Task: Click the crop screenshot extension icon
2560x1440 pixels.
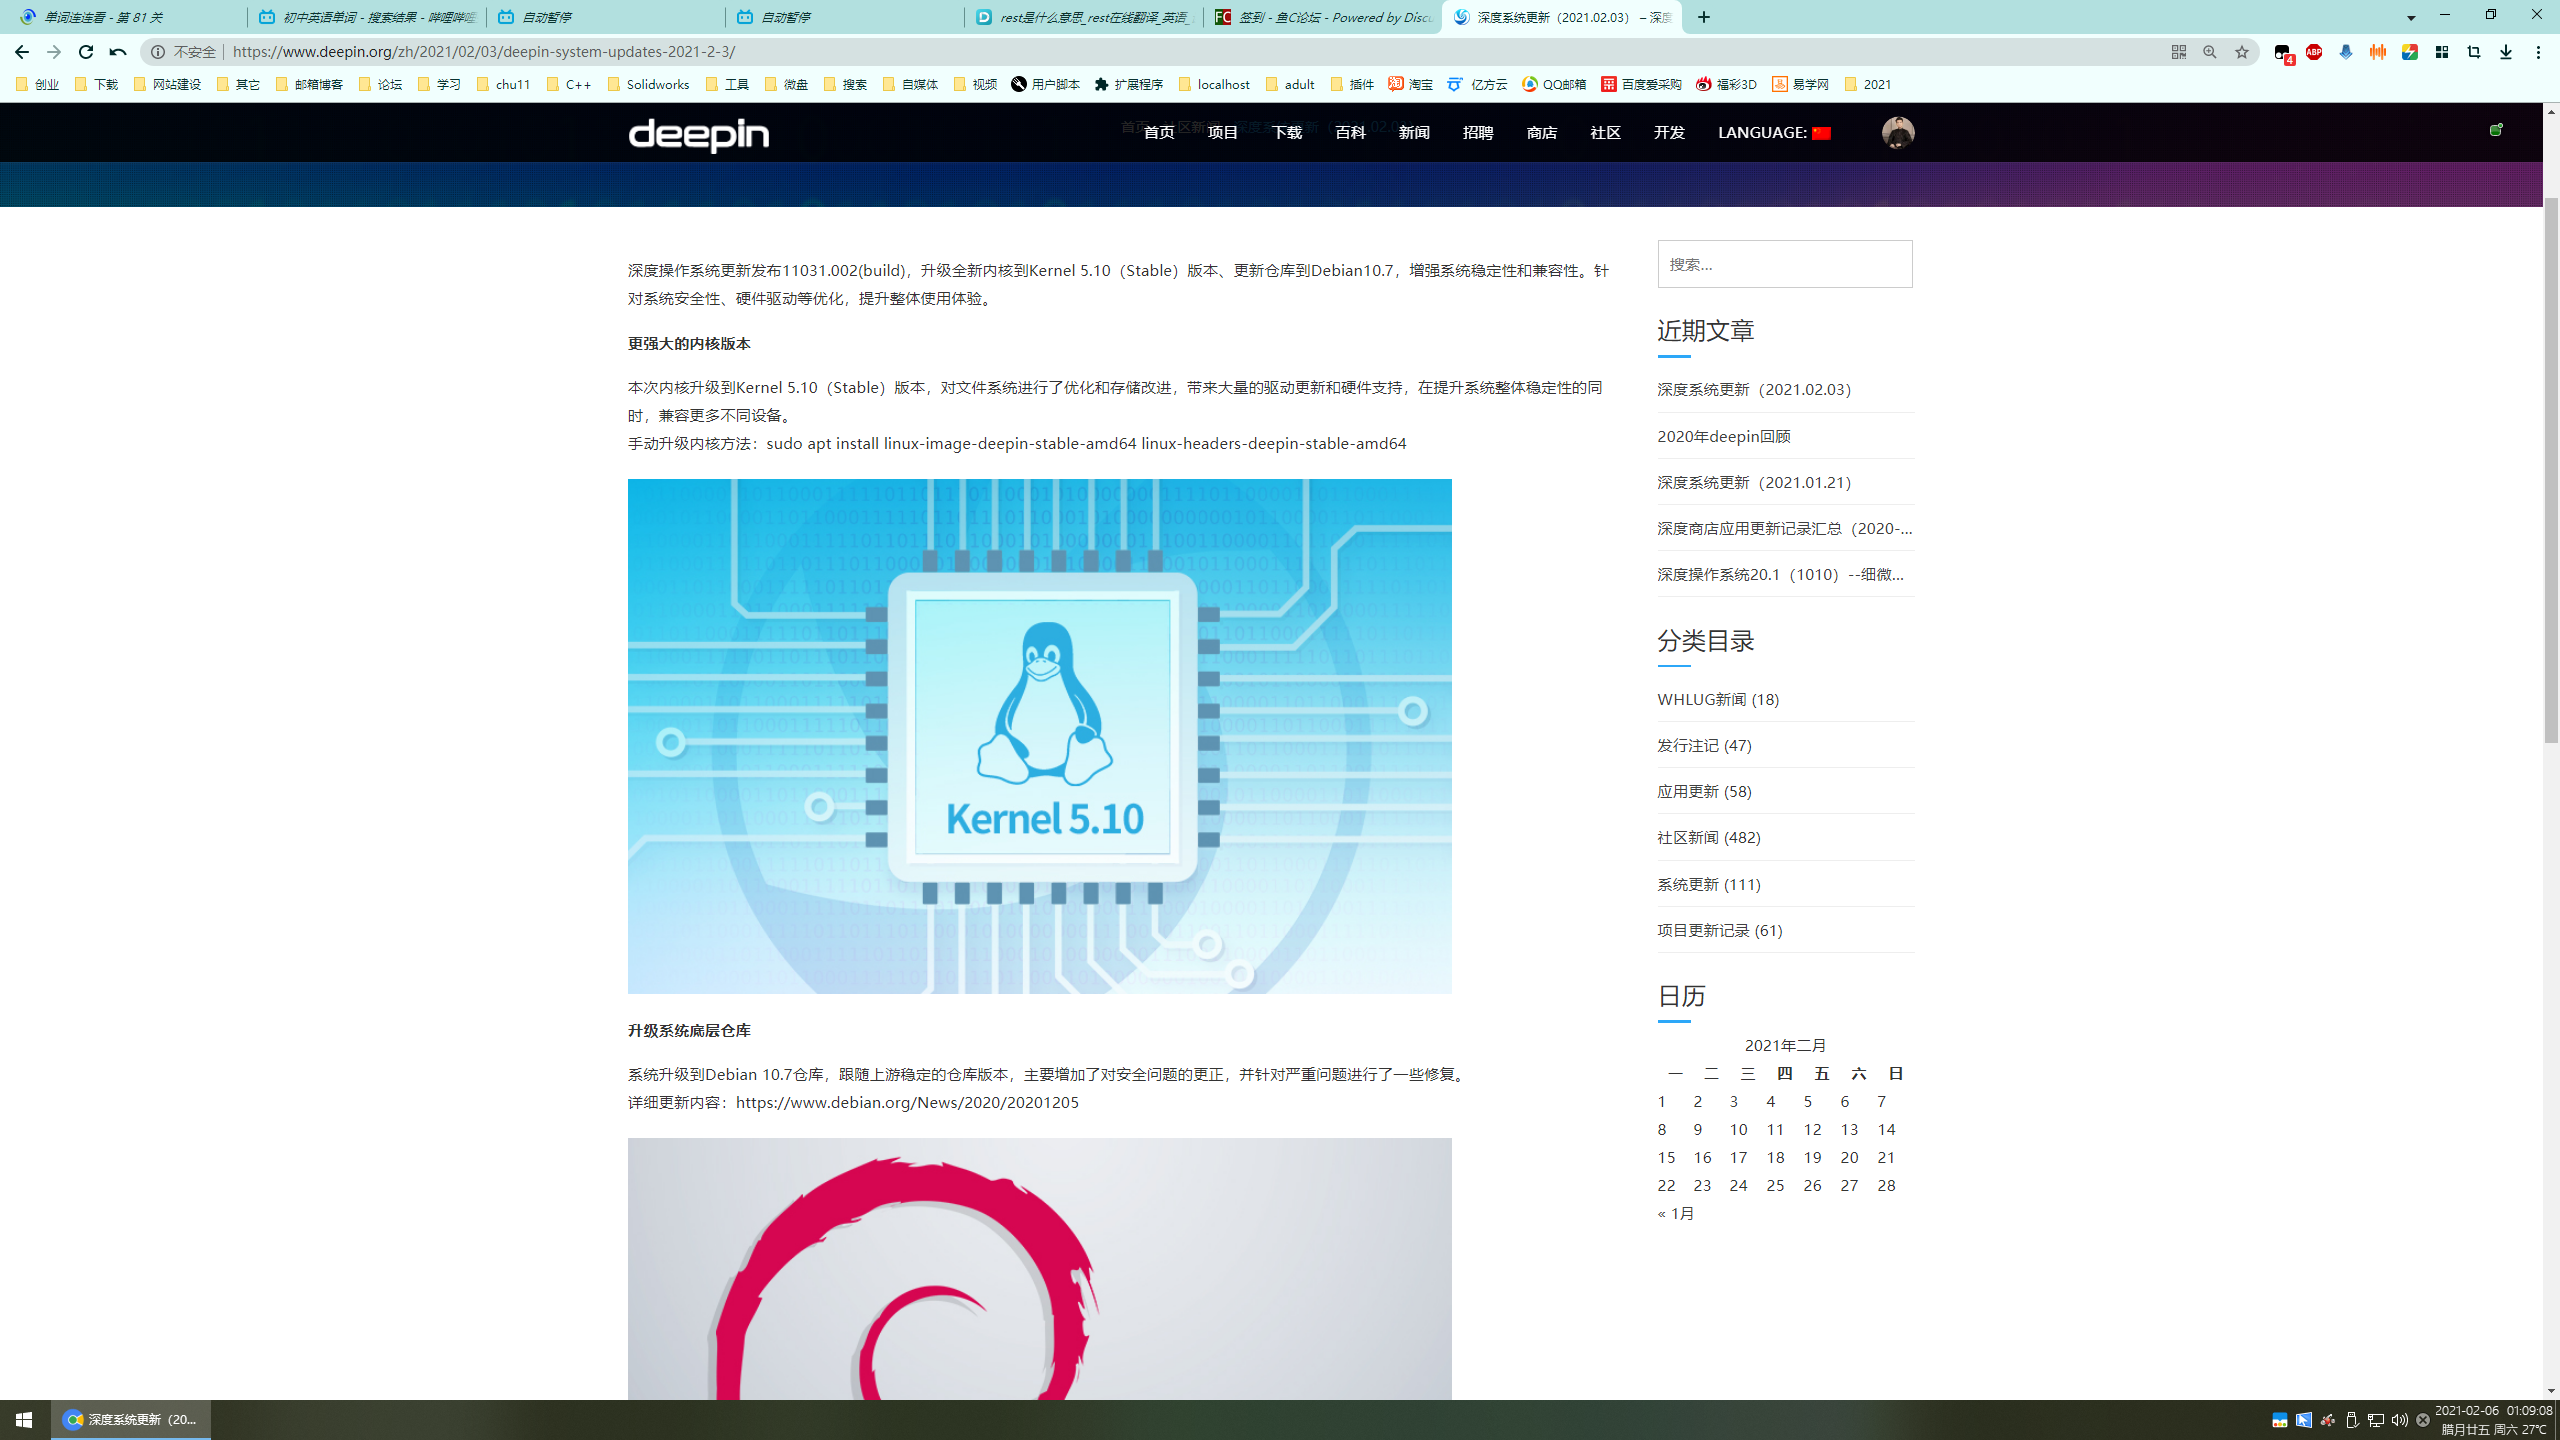Action: (x=2474, y=52)
